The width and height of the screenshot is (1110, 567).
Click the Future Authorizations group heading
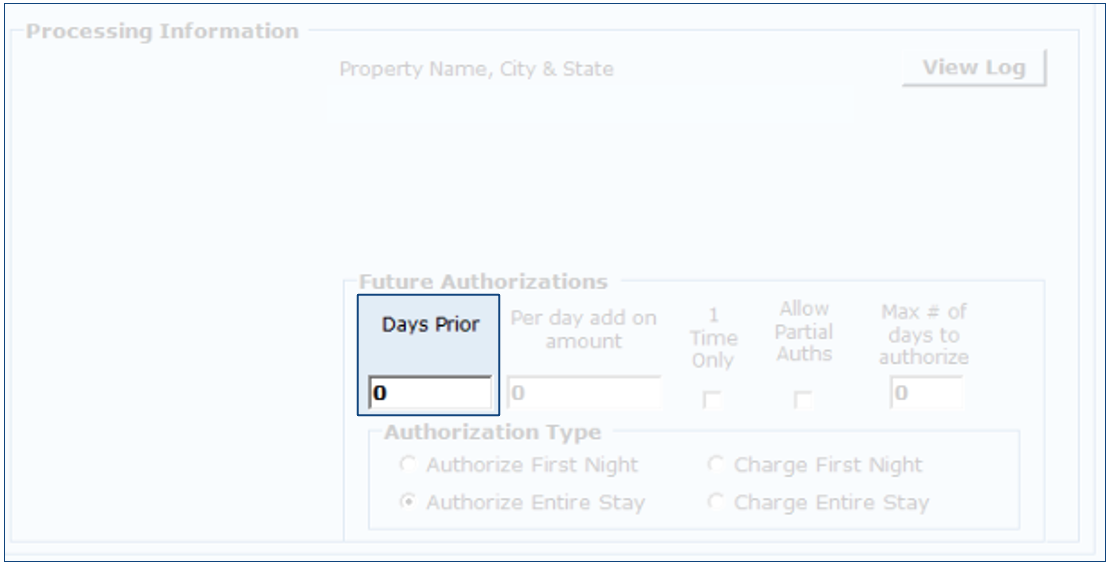[x=482, y=281]
